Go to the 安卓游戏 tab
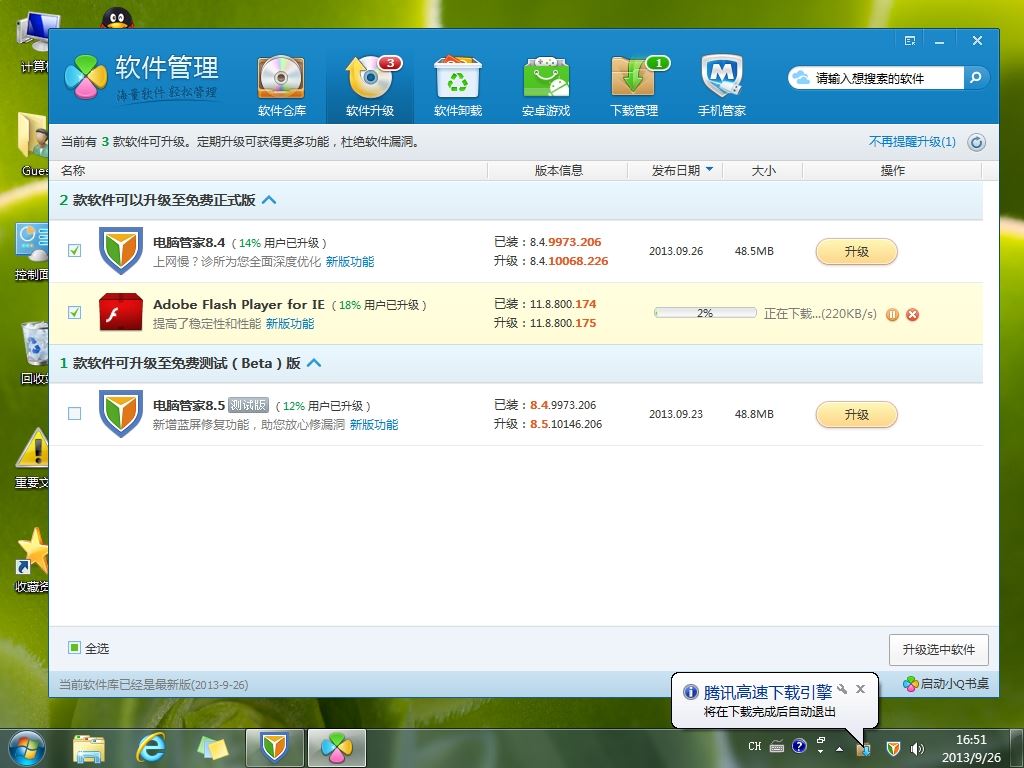 pos(546,86)
